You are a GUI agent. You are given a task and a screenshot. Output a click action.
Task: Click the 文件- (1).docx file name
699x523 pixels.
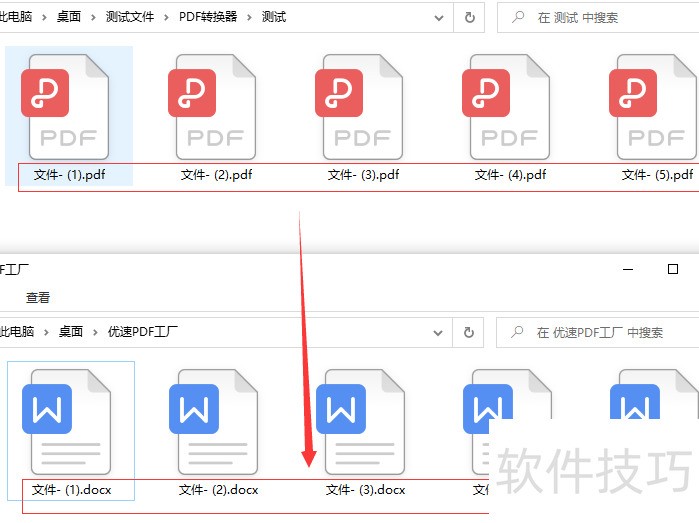[x=72, y=490]
